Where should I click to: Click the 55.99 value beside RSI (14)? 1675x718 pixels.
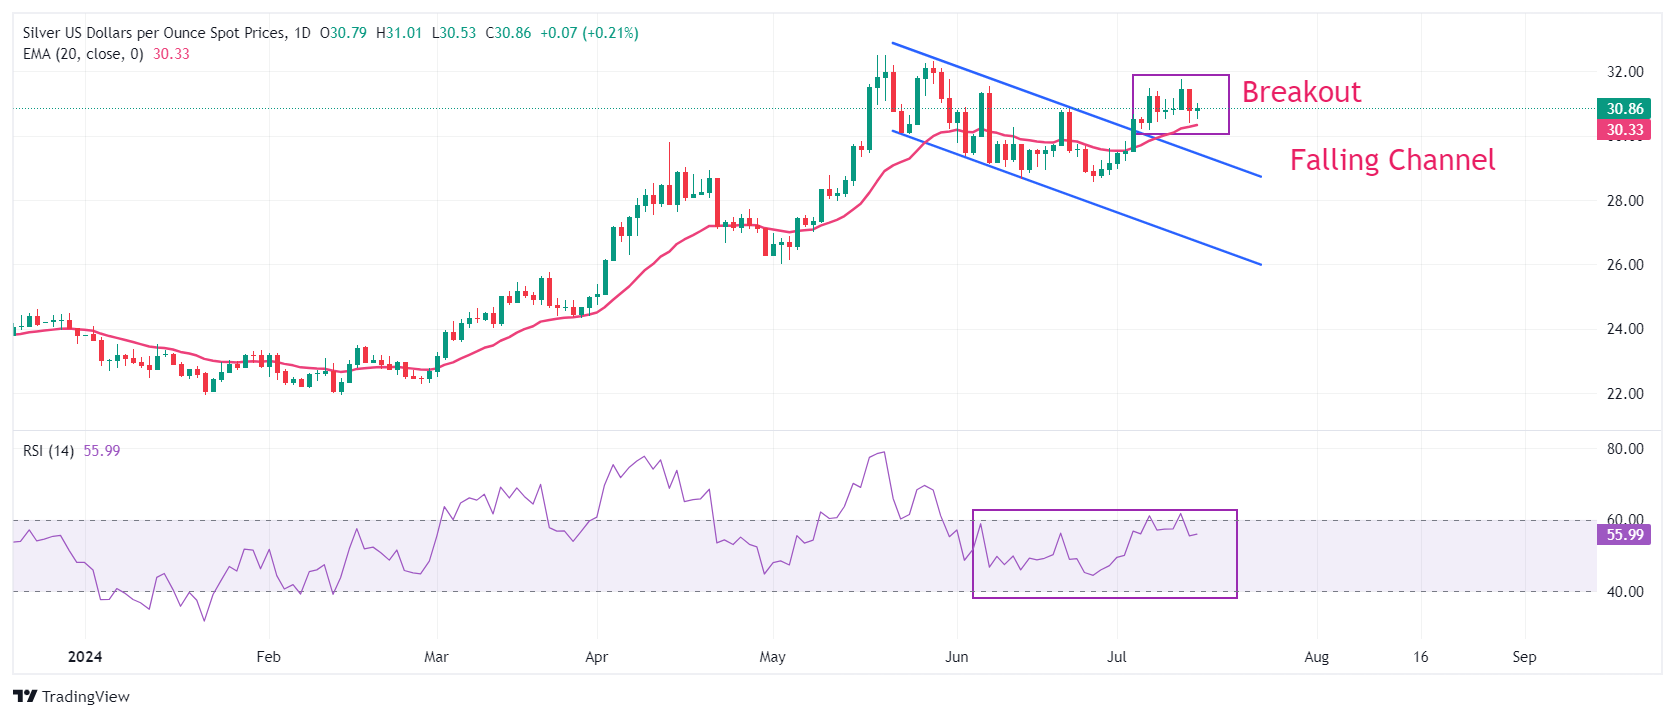coord(101,451)
